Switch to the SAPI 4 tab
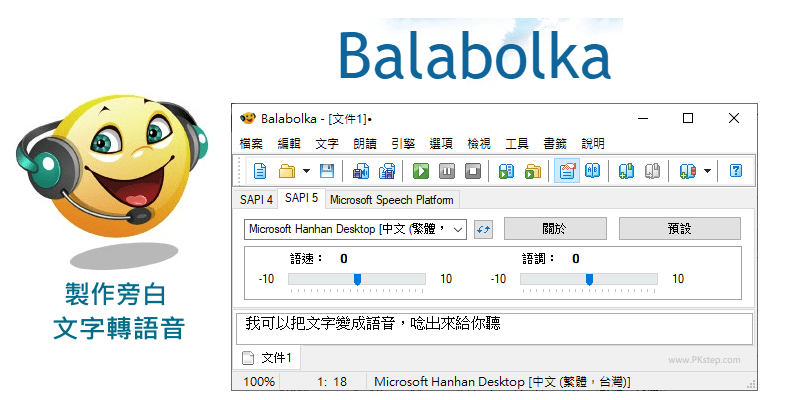This screenshot has width=800, height=400. click(256, 200)
